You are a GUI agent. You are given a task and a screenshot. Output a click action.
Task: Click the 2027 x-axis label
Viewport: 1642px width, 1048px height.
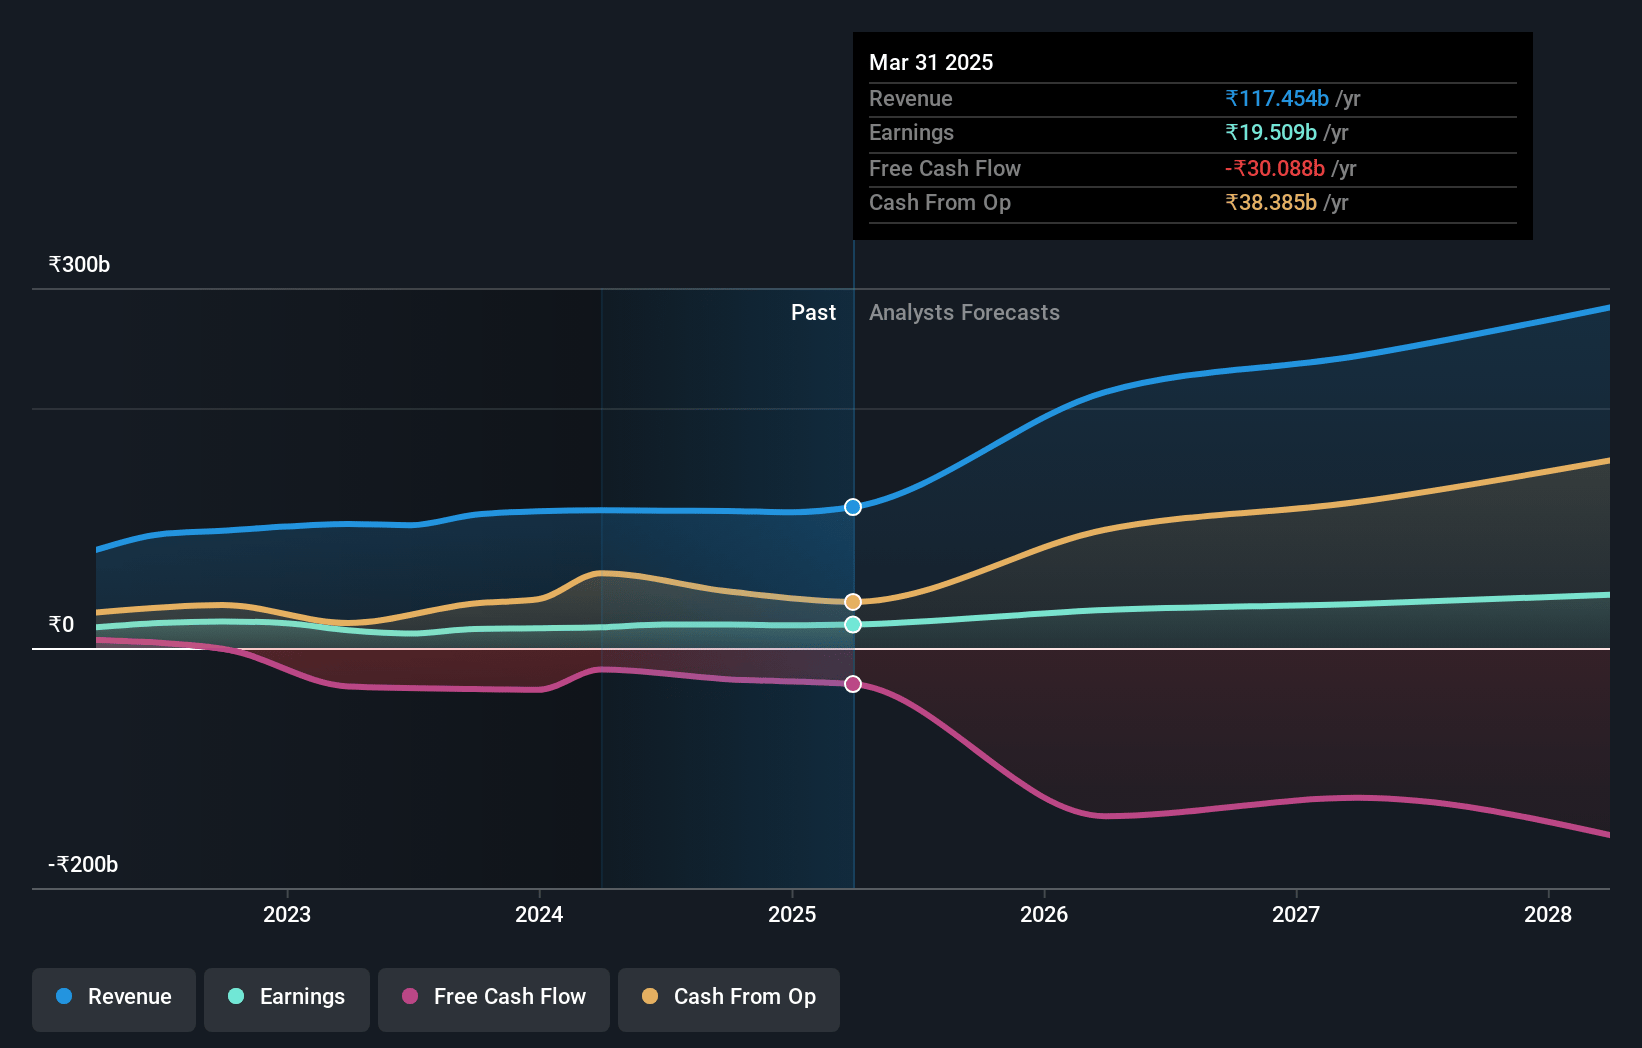1296,914
